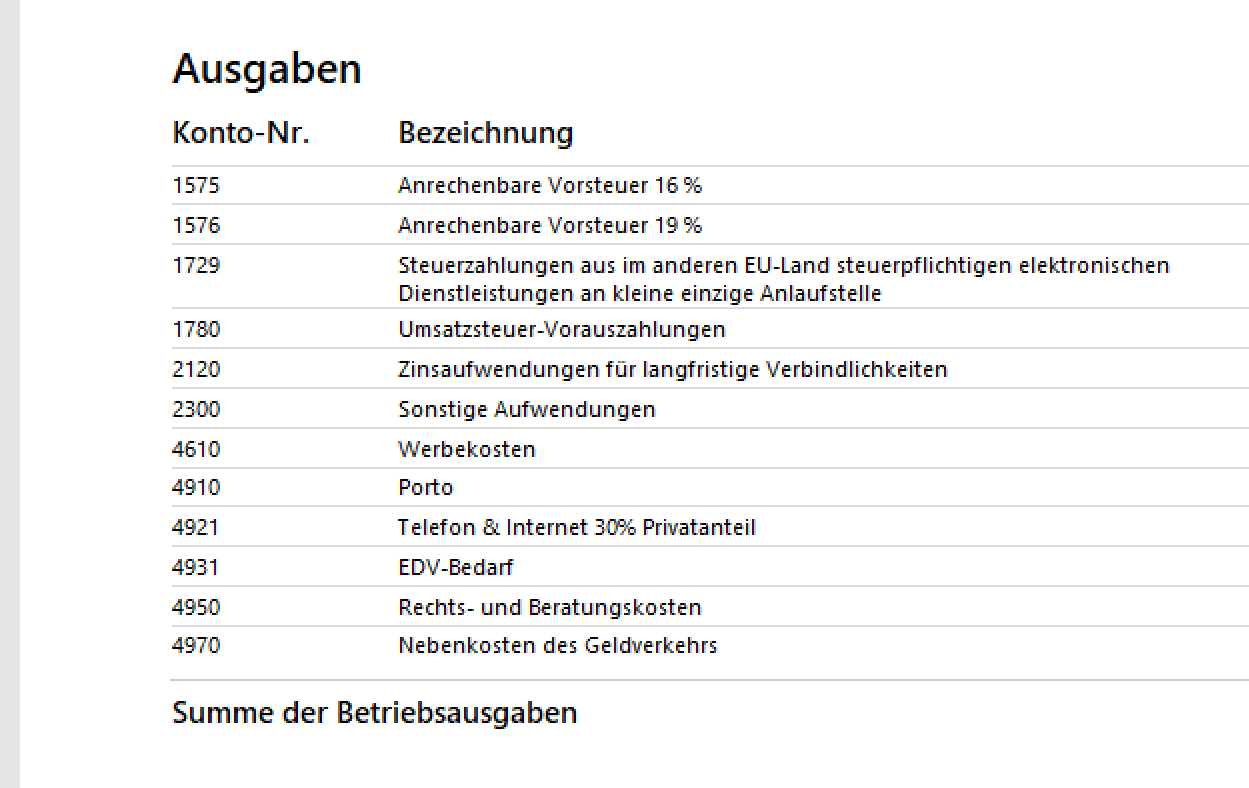Click the Konto-Nr. column header

241,132
